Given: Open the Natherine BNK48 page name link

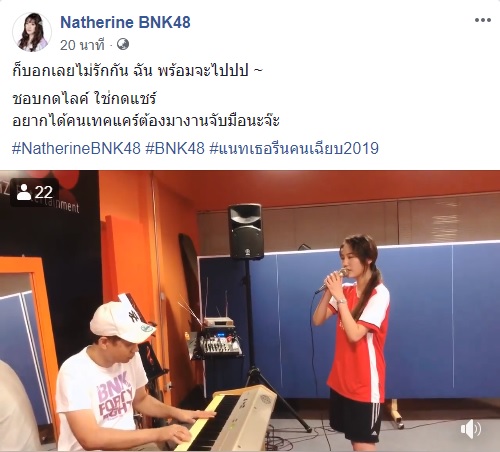Looking at the screenshot, I should tap(125, 22).
